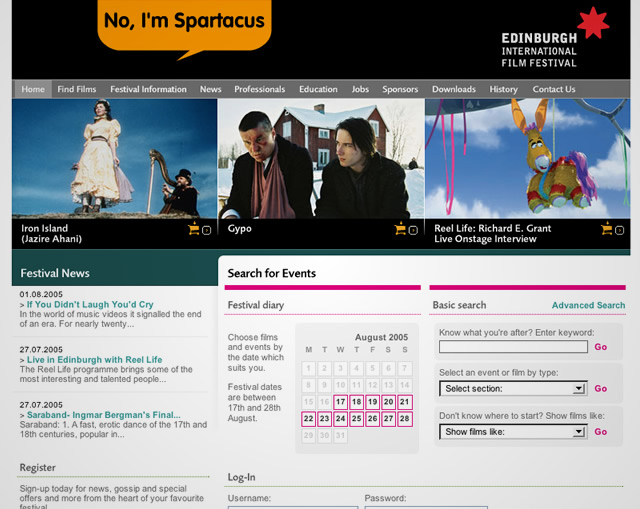Open the Contact Us nav item

pyautogui.click(x=553, y=89)
